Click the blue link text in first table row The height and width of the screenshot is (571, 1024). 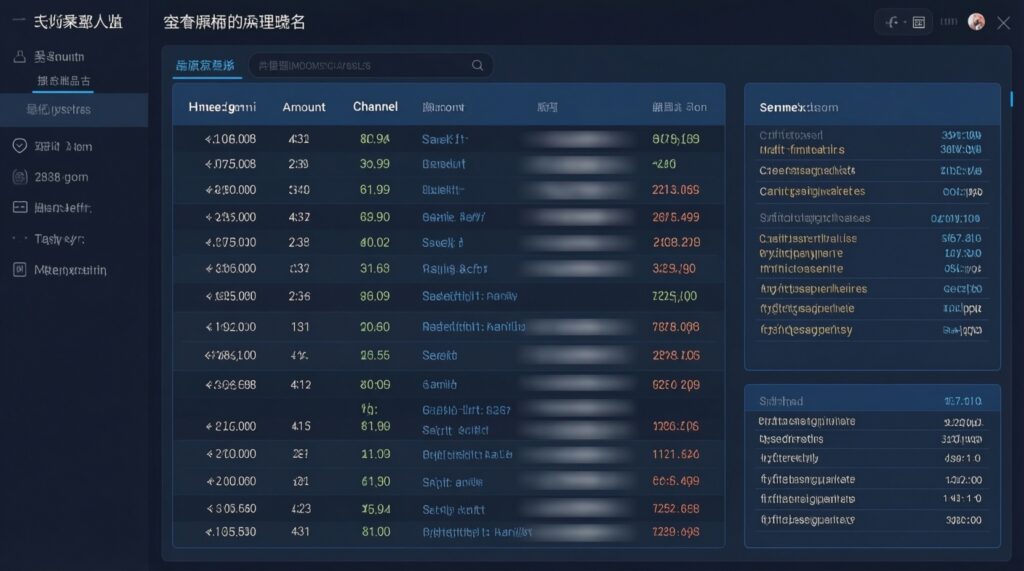444,140
